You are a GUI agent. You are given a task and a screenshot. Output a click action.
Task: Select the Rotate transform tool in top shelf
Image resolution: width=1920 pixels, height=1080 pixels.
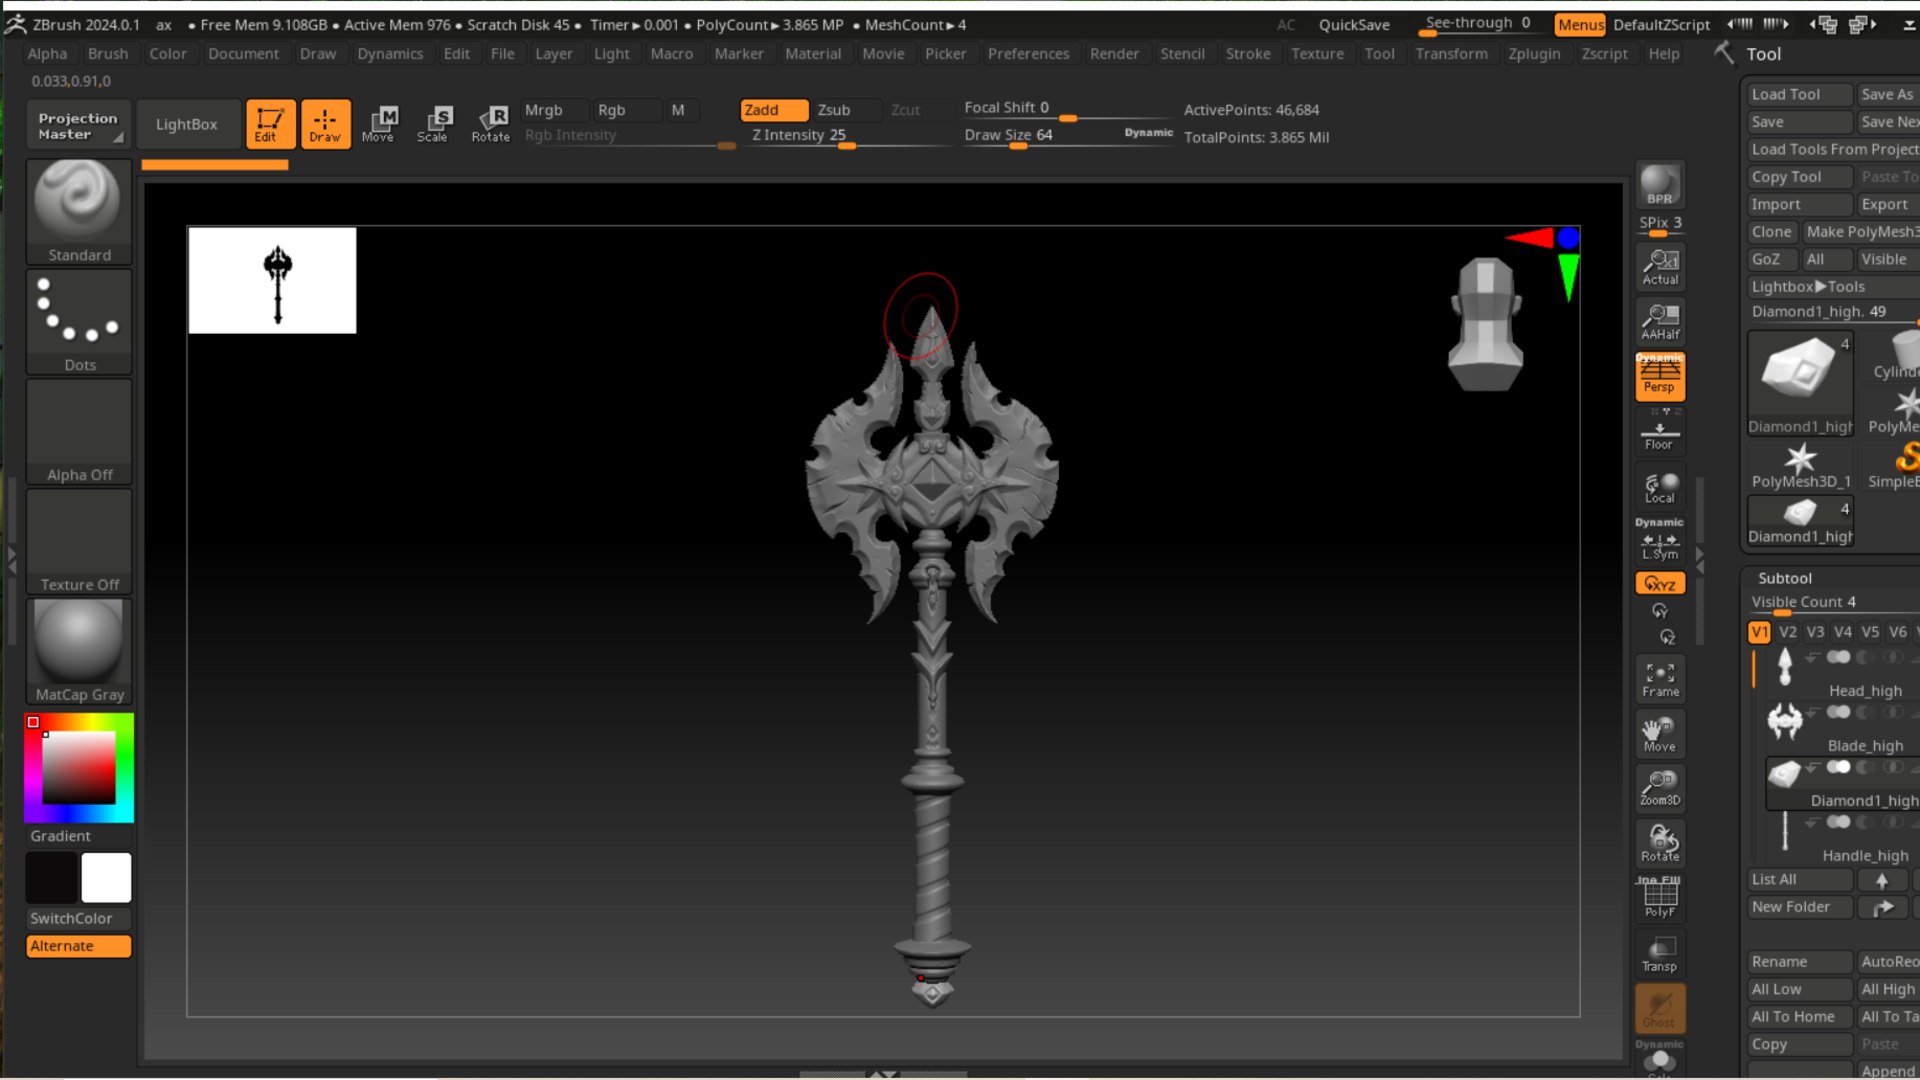(x=490, y=124)
